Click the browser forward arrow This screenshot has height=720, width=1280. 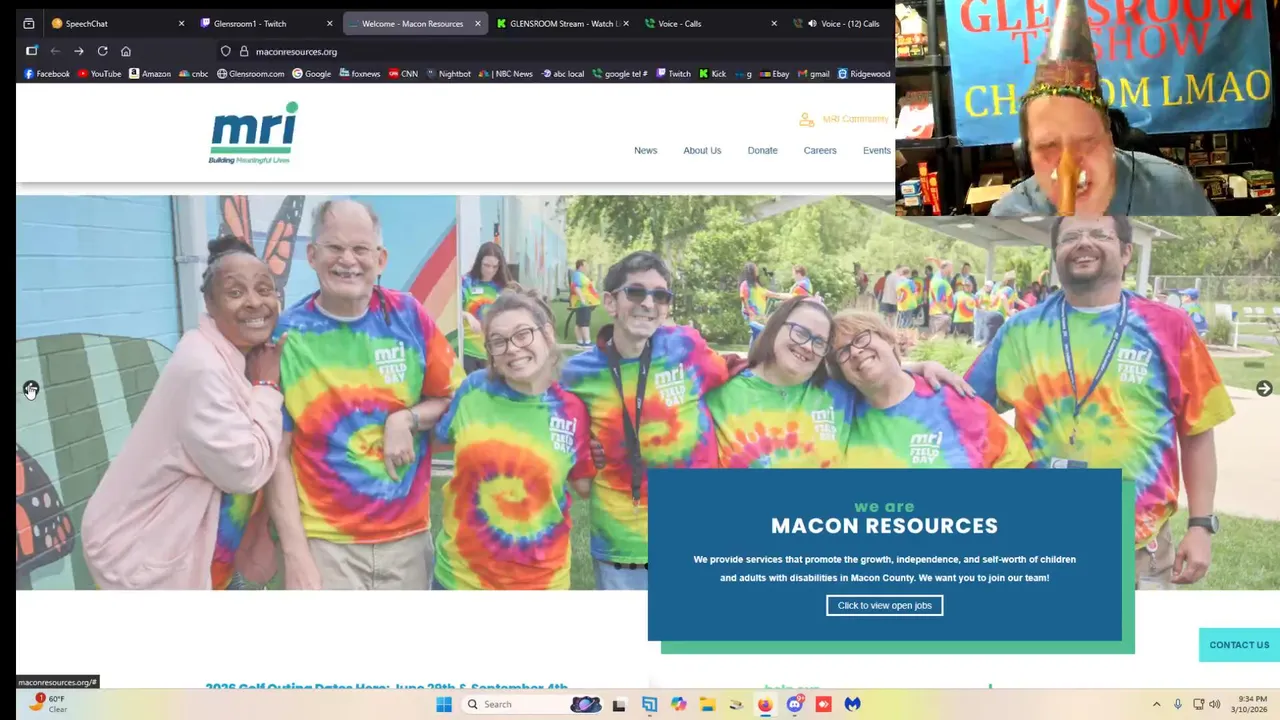[78, 51]
